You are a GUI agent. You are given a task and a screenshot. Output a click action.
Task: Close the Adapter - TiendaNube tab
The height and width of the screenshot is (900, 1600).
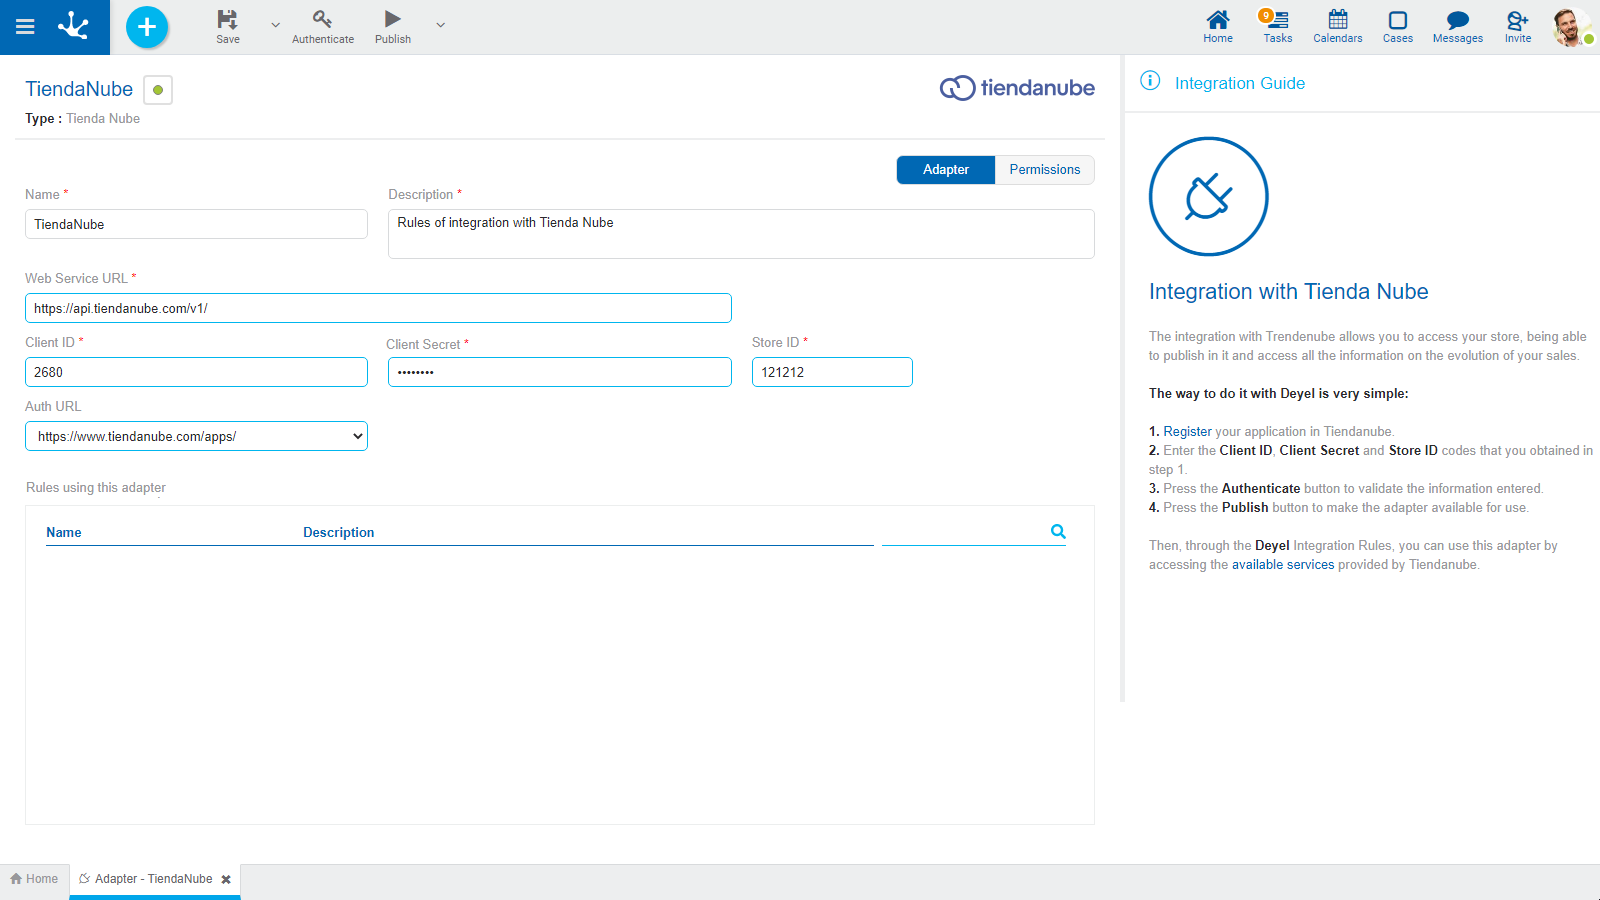(226, 880)
